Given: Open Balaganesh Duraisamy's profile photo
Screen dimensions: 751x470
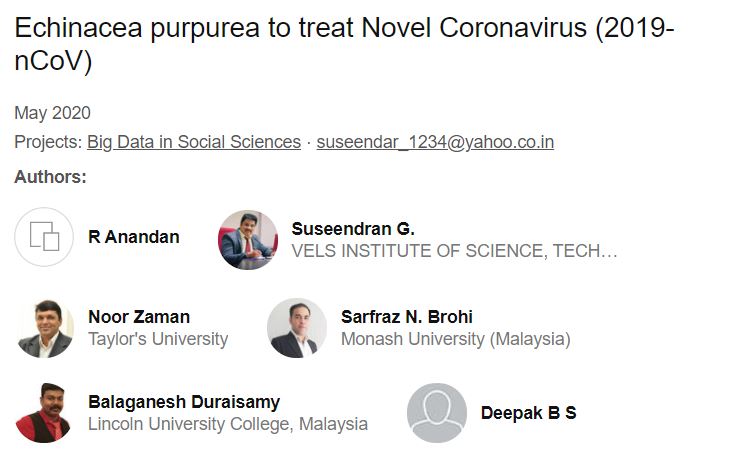Looking at the screenshot, I should [44, 412].
